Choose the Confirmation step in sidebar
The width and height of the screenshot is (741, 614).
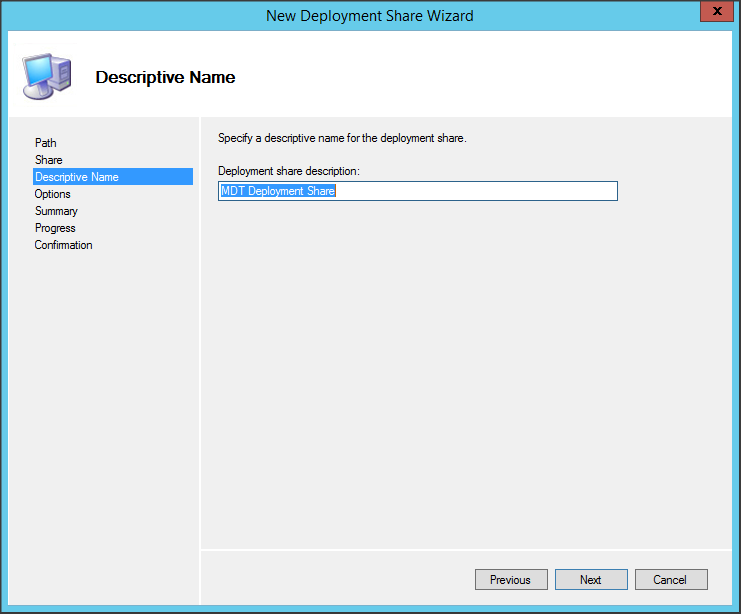(63, 245)
